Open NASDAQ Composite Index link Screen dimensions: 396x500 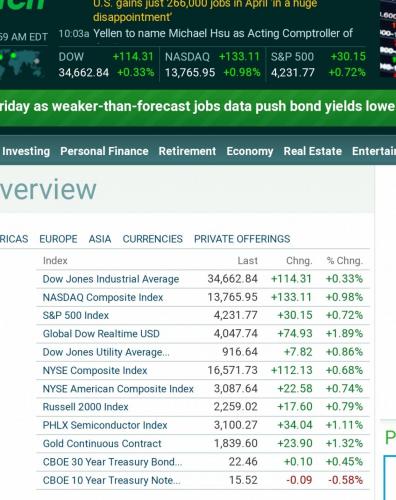103,297
